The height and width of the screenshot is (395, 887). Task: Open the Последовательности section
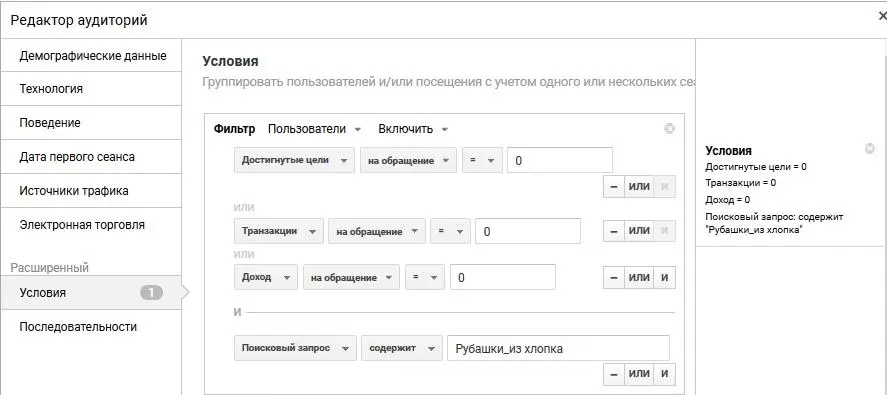(91, 327)
